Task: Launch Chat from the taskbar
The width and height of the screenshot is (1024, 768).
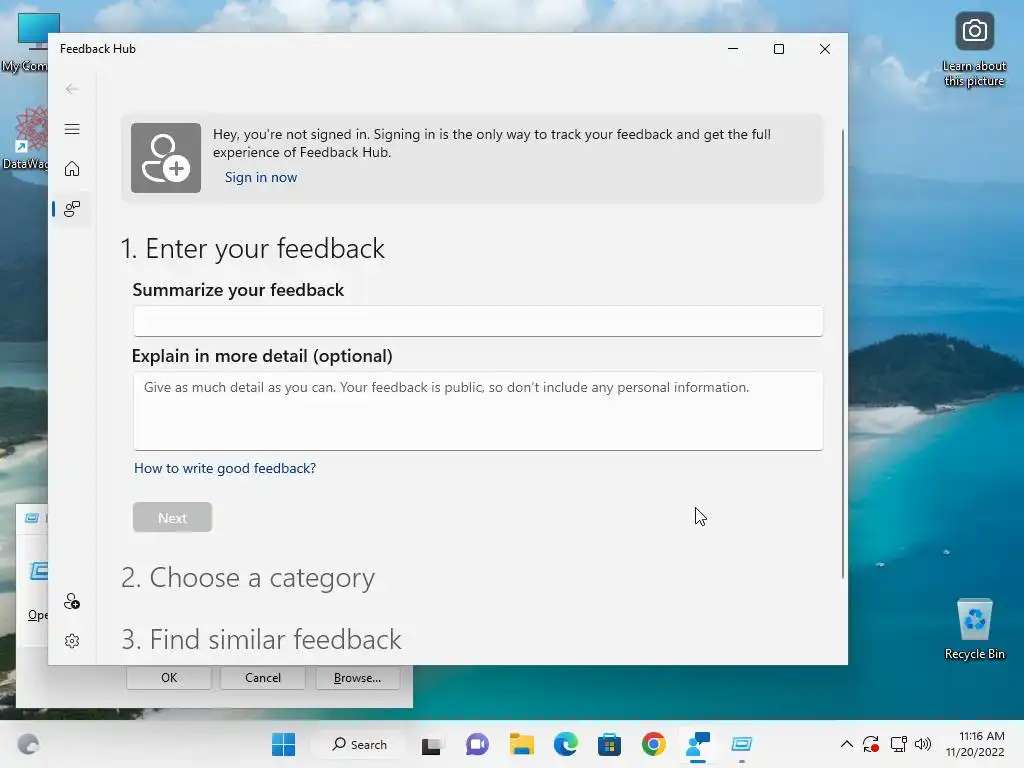Action: (477, 744)
